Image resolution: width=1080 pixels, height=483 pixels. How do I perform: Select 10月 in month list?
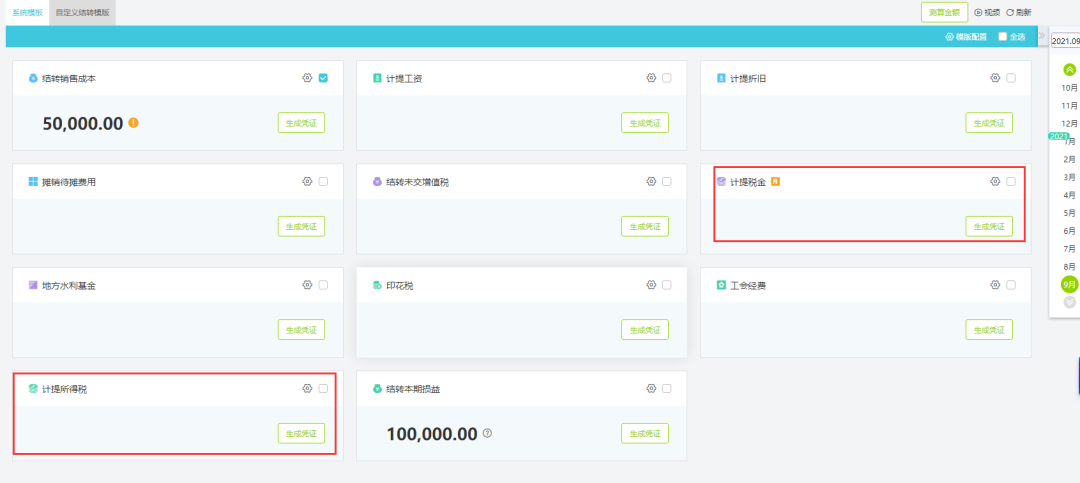point(1069,88)
